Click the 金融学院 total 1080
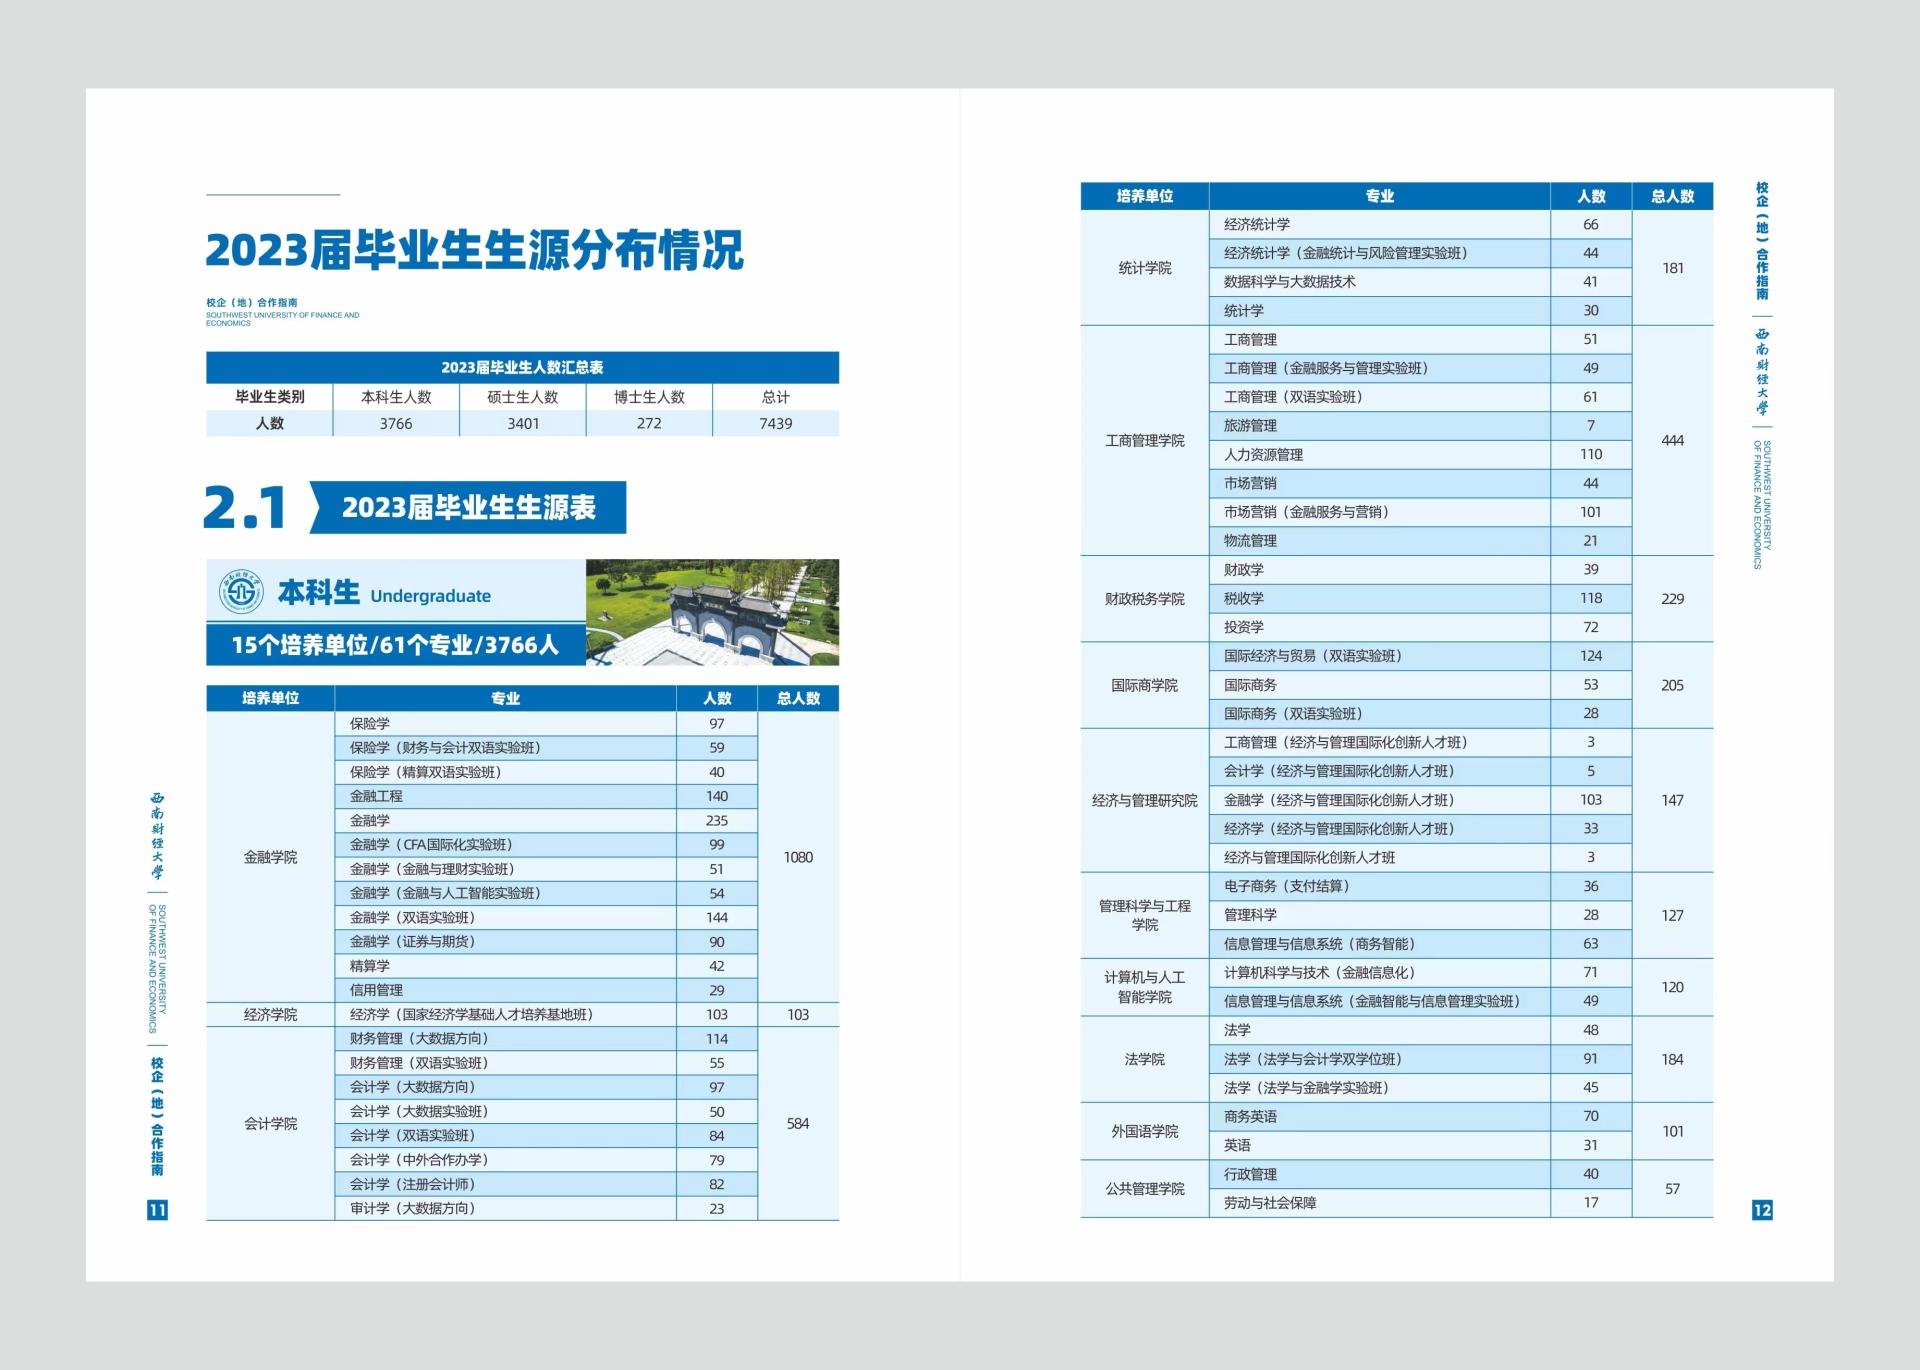 (x=798, y=857)
